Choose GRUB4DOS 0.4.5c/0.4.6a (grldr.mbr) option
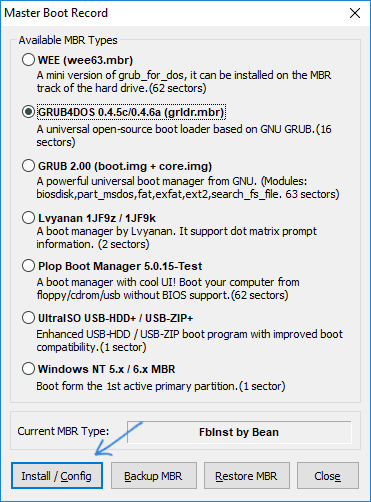This screenshot has height=502, width=371. pos(28,112)
